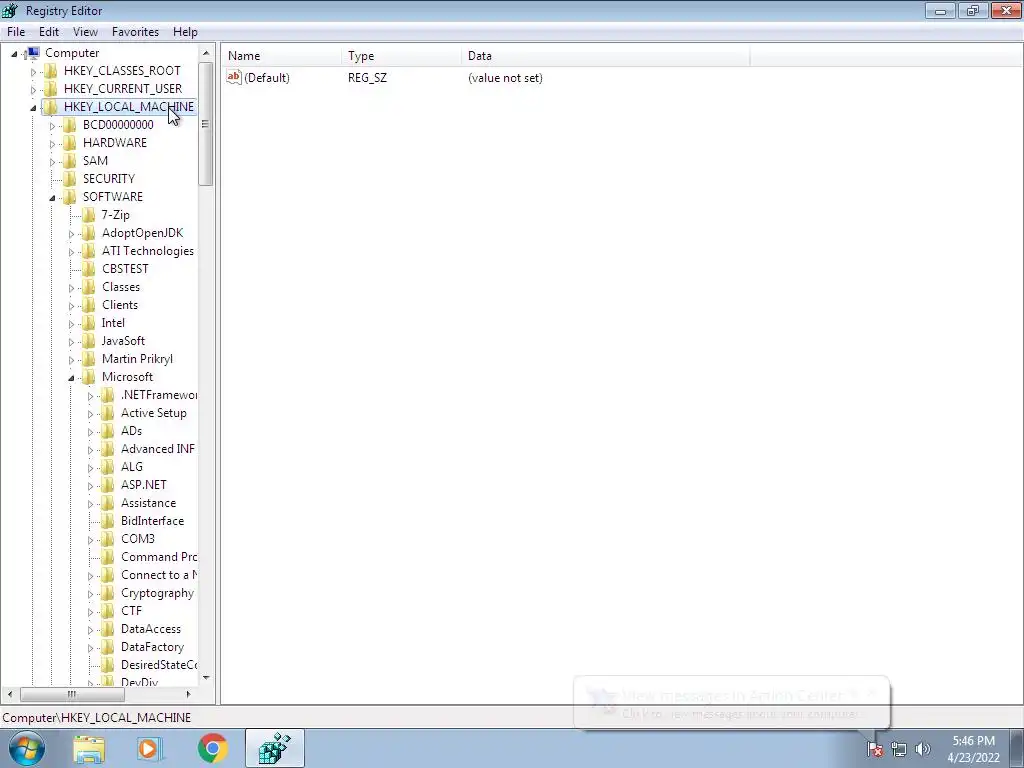The height and width of the screenshot is (768, 1024).
Task: Click tree horizontal scroll right arrow
Action: click(188, 694)
